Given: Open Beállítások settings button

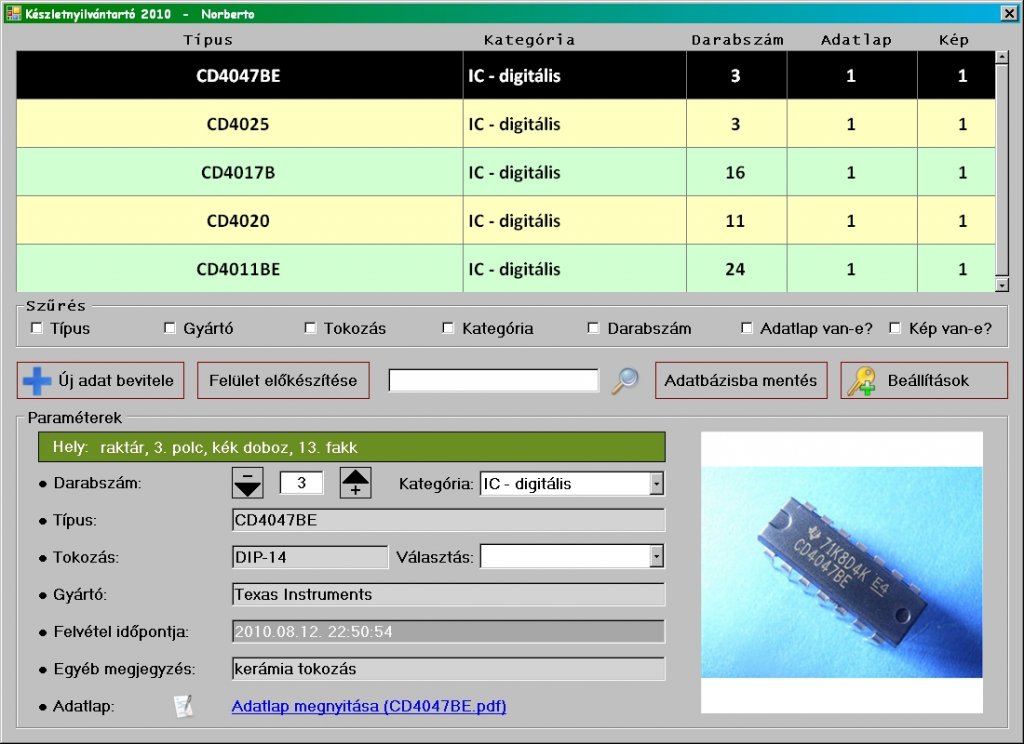Looking at the screenshot, I should coord(924,381).
